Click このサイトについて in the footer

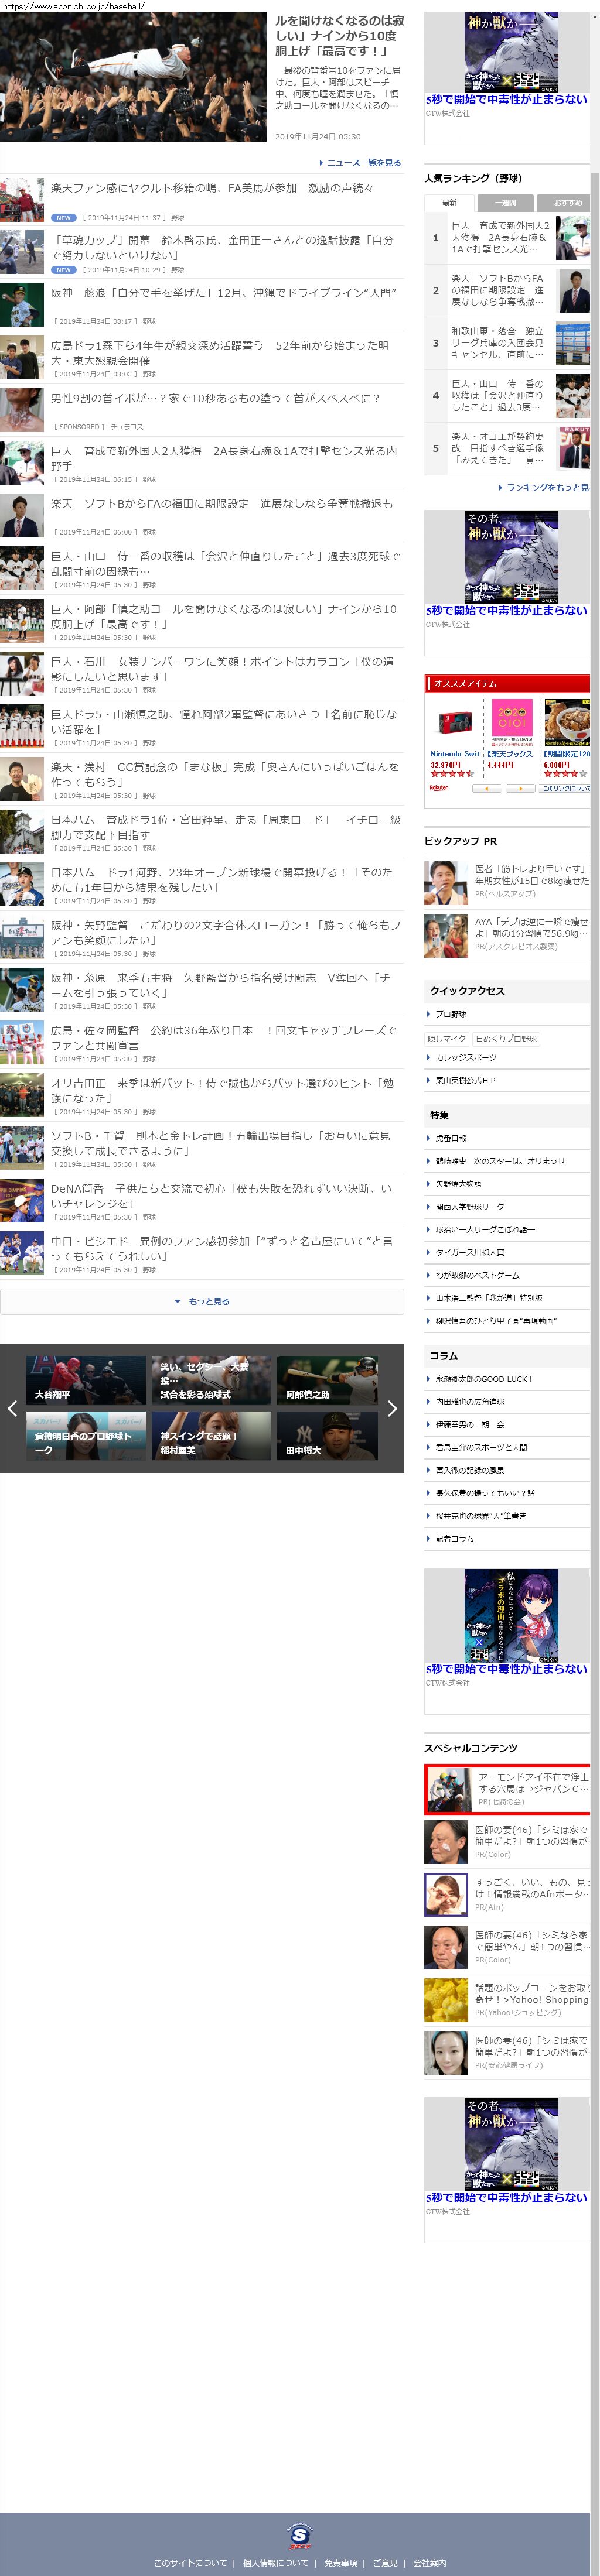[x=190, y=2563]
